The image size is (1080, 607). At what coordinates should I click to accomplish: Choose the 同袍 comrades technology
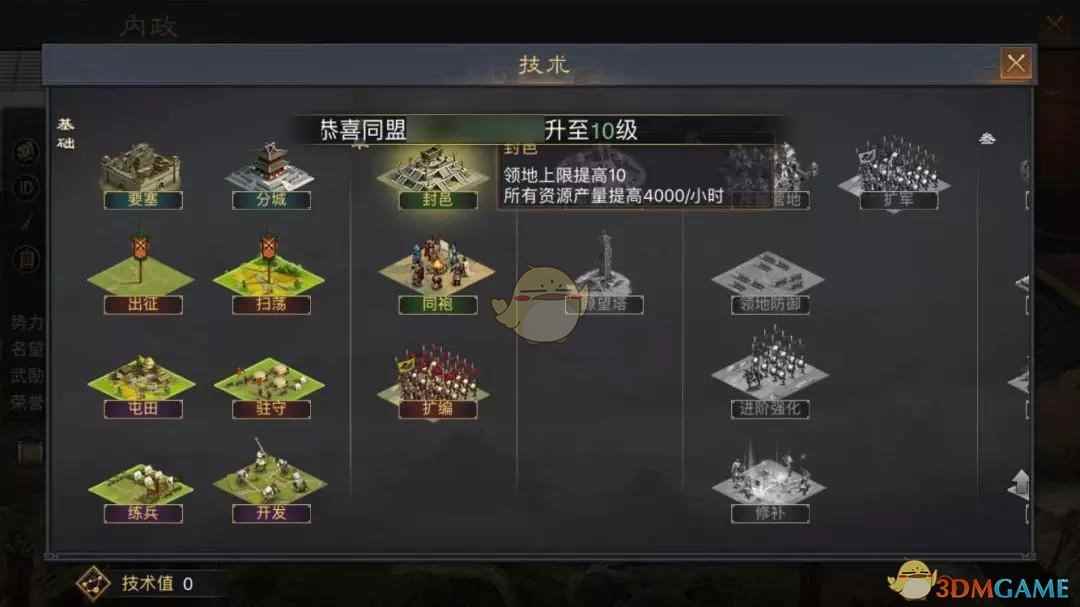[437, 276]
